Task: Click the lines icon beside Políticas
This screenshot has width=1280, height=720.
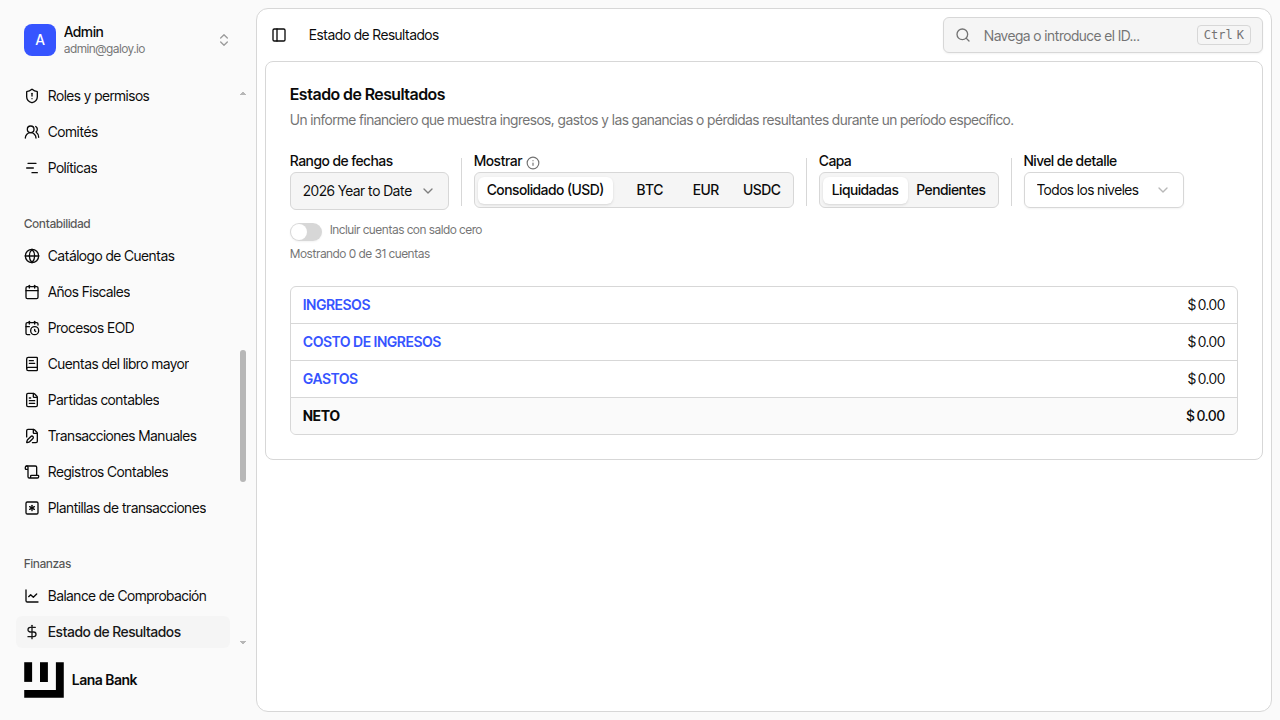Action: click(32, 168)
